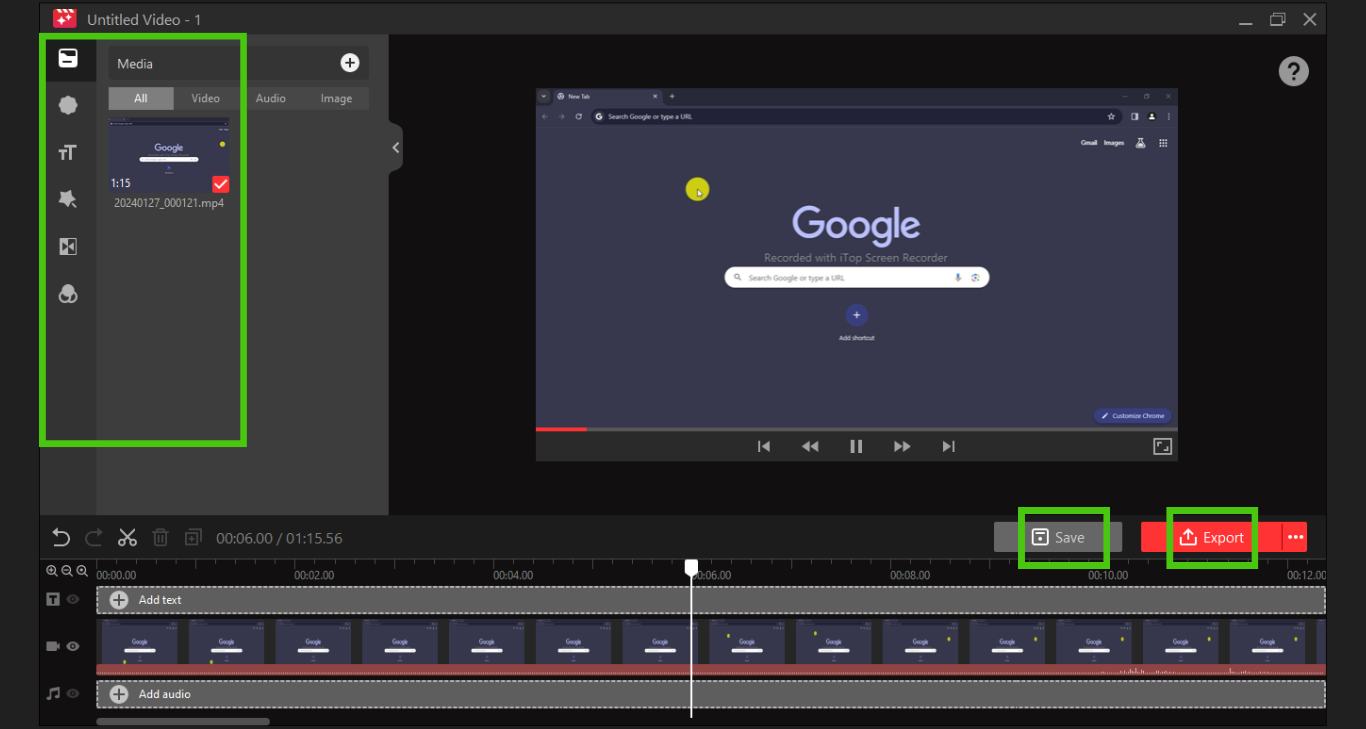Click the Split scissors icon
Image resolution: width=1366 pixels, height=729 pixels.
[x=127, y=538]
